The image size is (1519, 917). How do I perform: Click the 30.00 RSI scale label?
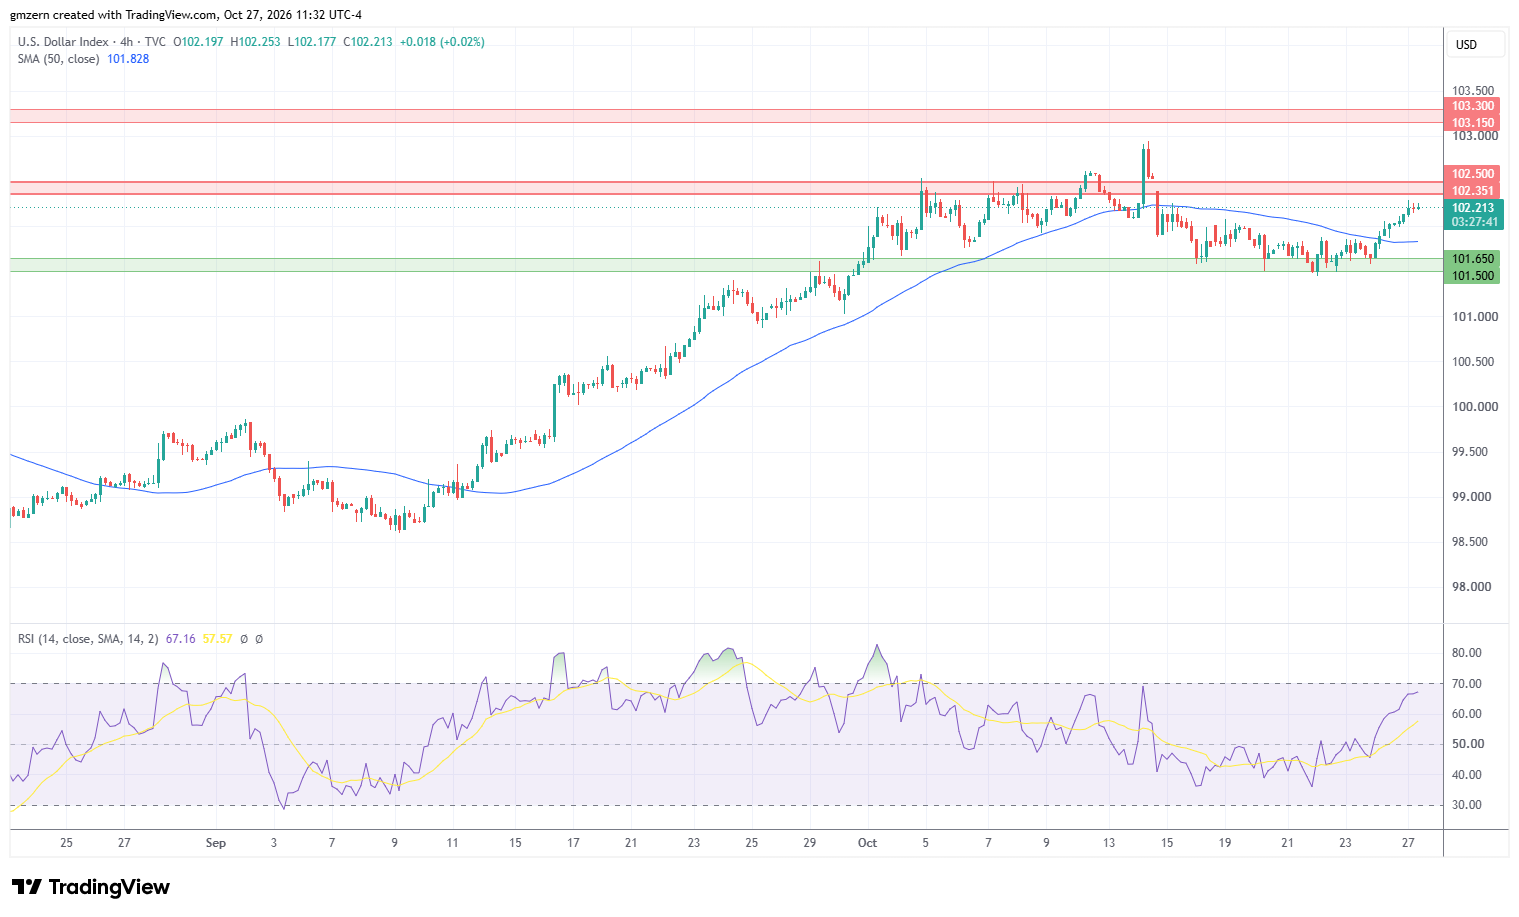[x=1467, y=805]
